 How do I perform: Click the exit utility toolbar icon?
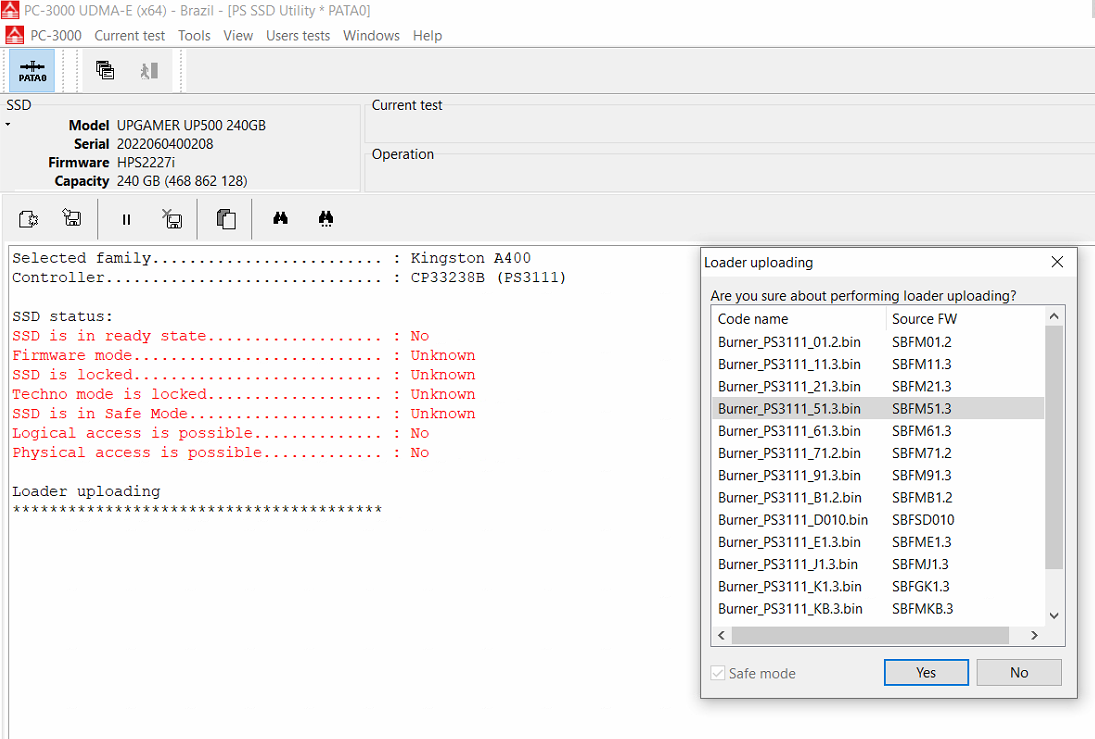click(149, 71)
